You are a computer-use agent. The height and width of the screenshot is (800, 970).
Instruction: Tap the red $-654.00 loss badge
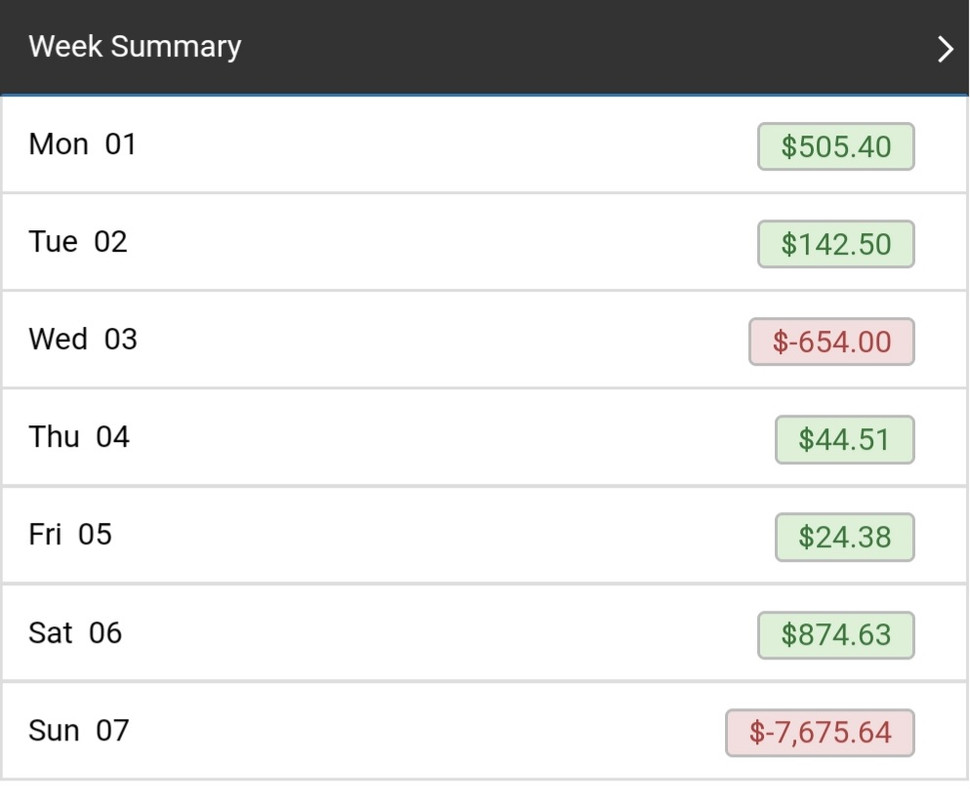(831, 342)
